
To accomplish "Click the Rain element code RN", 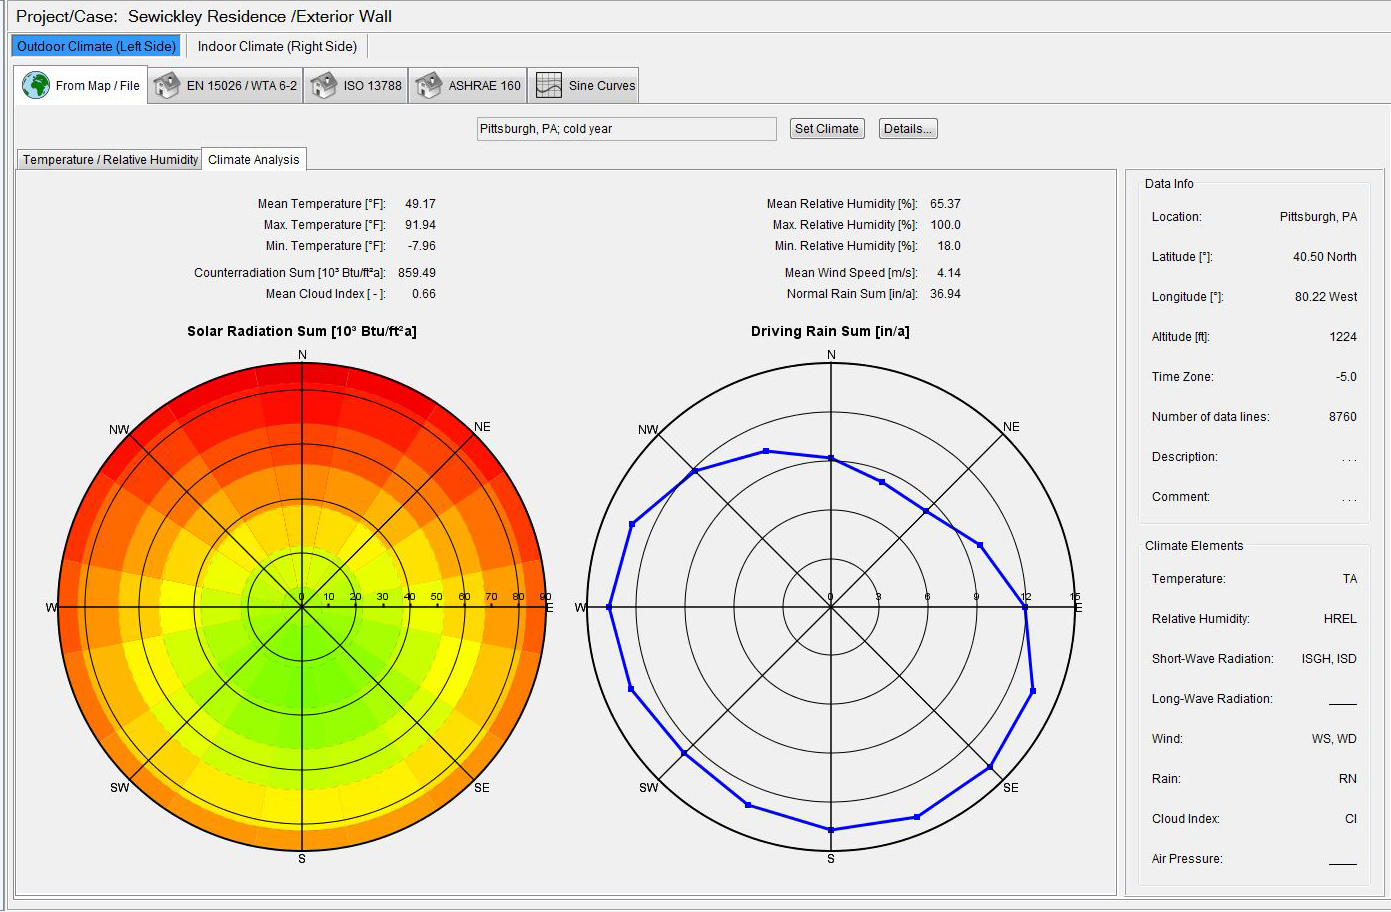I will (x=1347, y=779).
